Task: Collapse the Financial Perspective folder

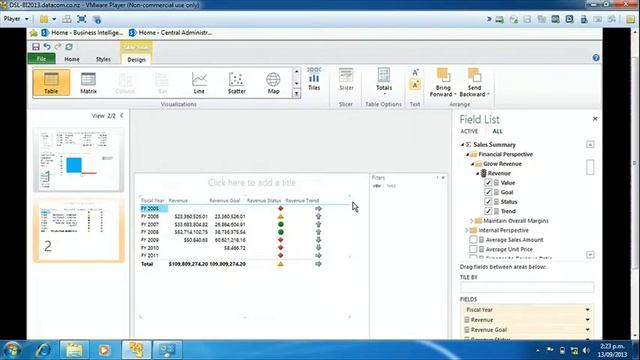Action: tap(467, 154)
